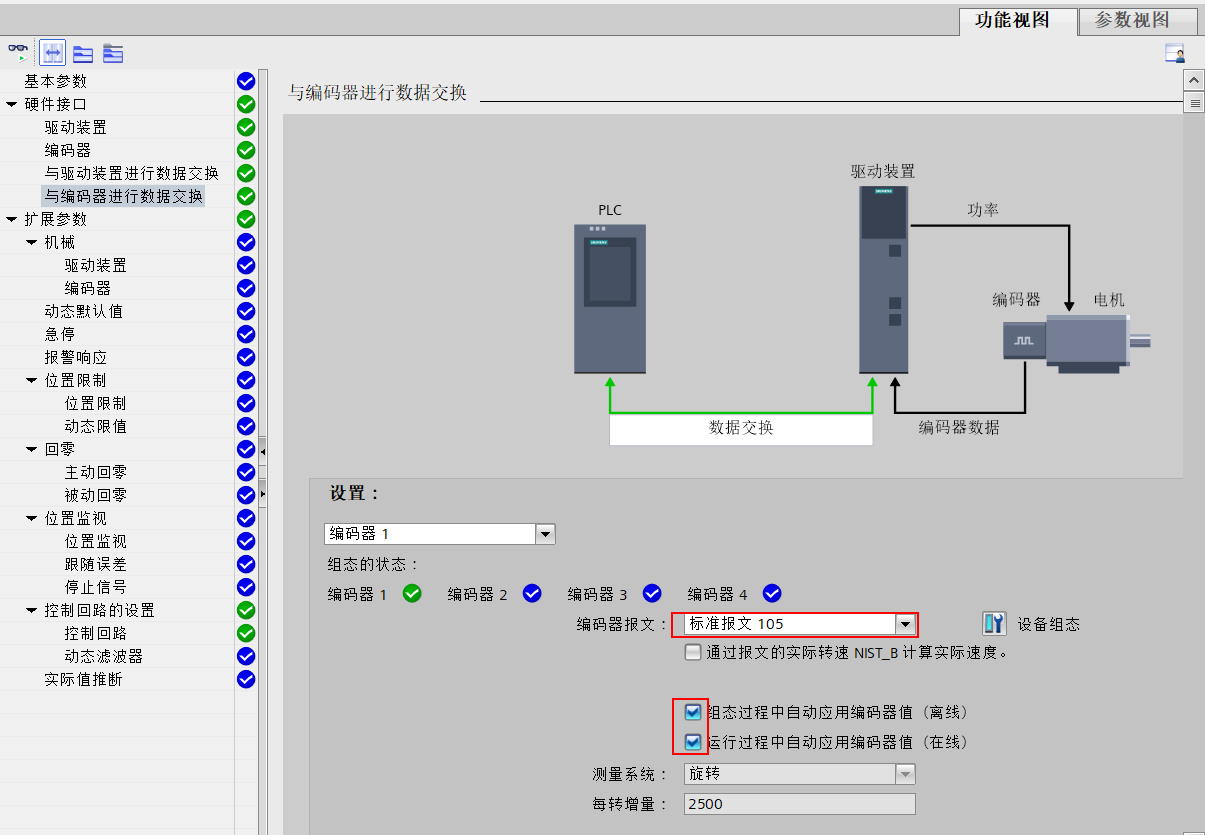Uncheck 运行过程中自动应用编码器值（在线）
Image resolution: width=1205 pixels, height=835 pixels.
(692, 740)
